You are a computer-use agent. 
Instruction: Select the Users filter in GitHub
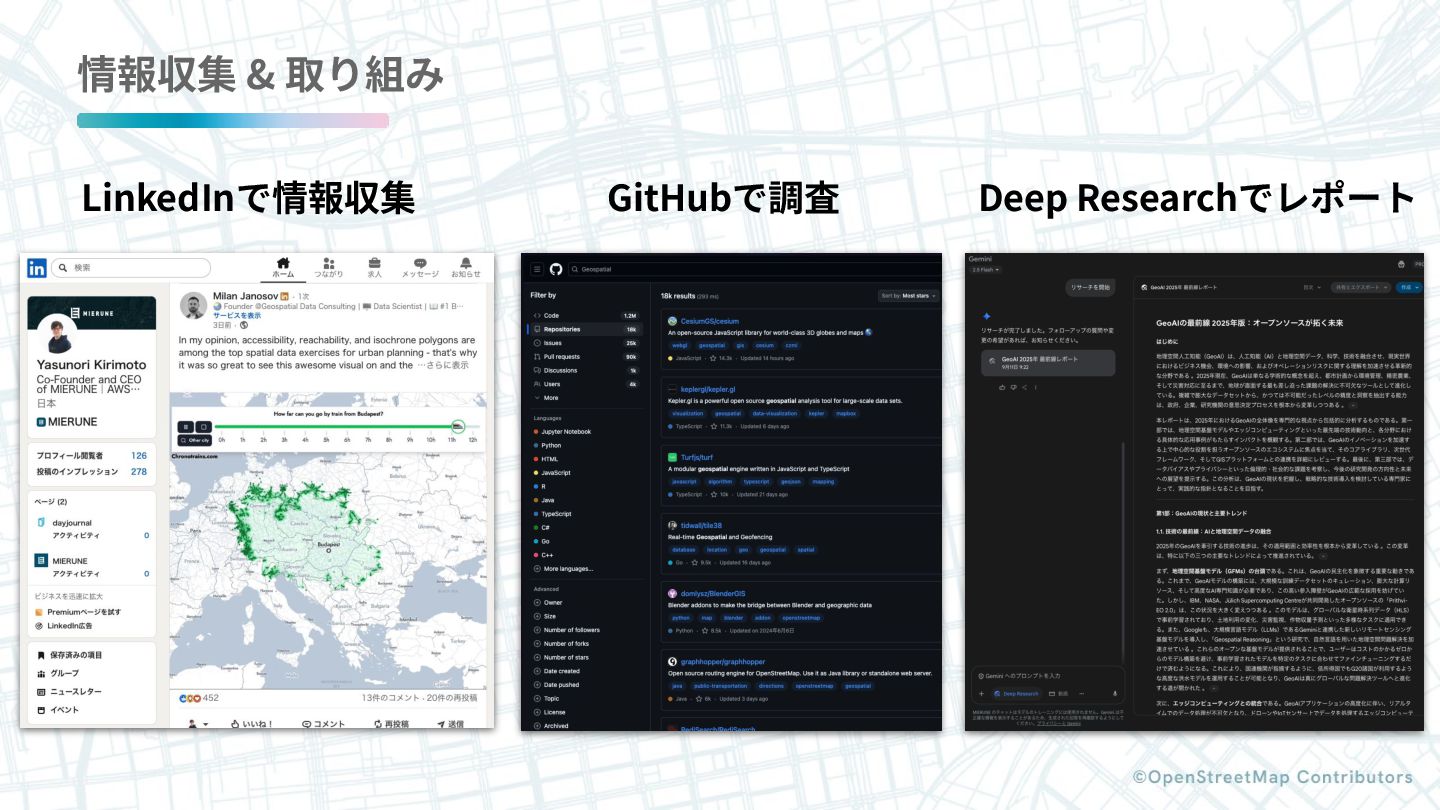coord(585,384)
